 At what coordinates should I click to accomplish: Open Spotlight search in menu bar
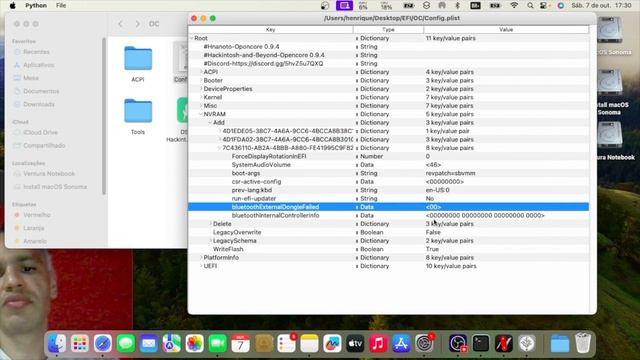(x=530, y=5)
